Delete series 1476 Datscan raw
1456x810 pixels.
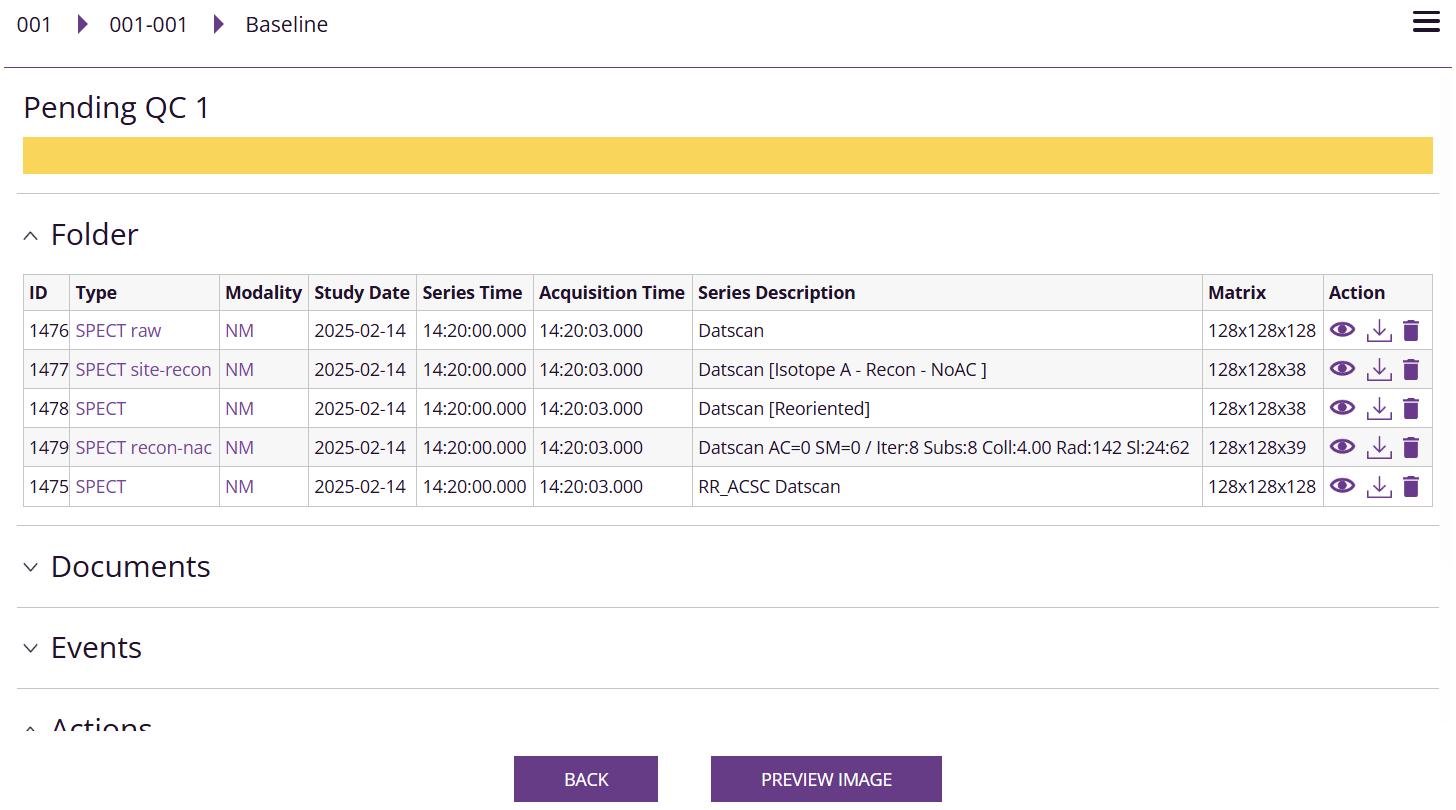tap(1411, 330)
